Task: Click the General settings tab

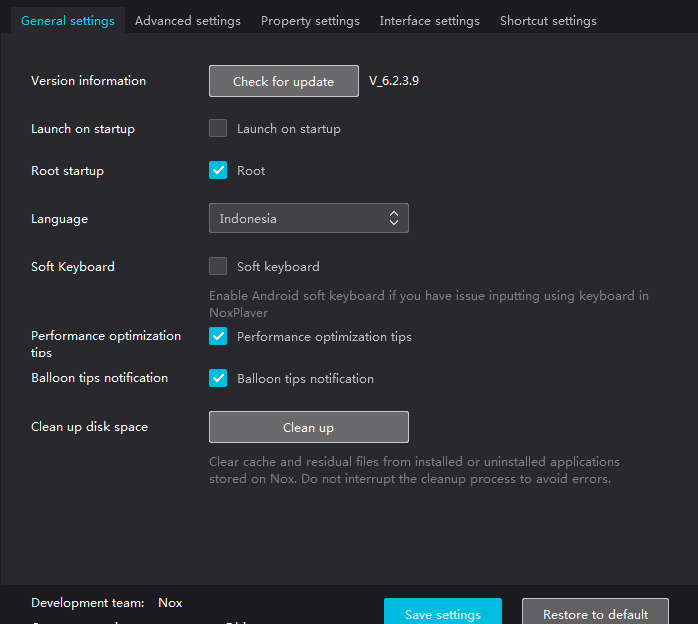Action: 67,20
